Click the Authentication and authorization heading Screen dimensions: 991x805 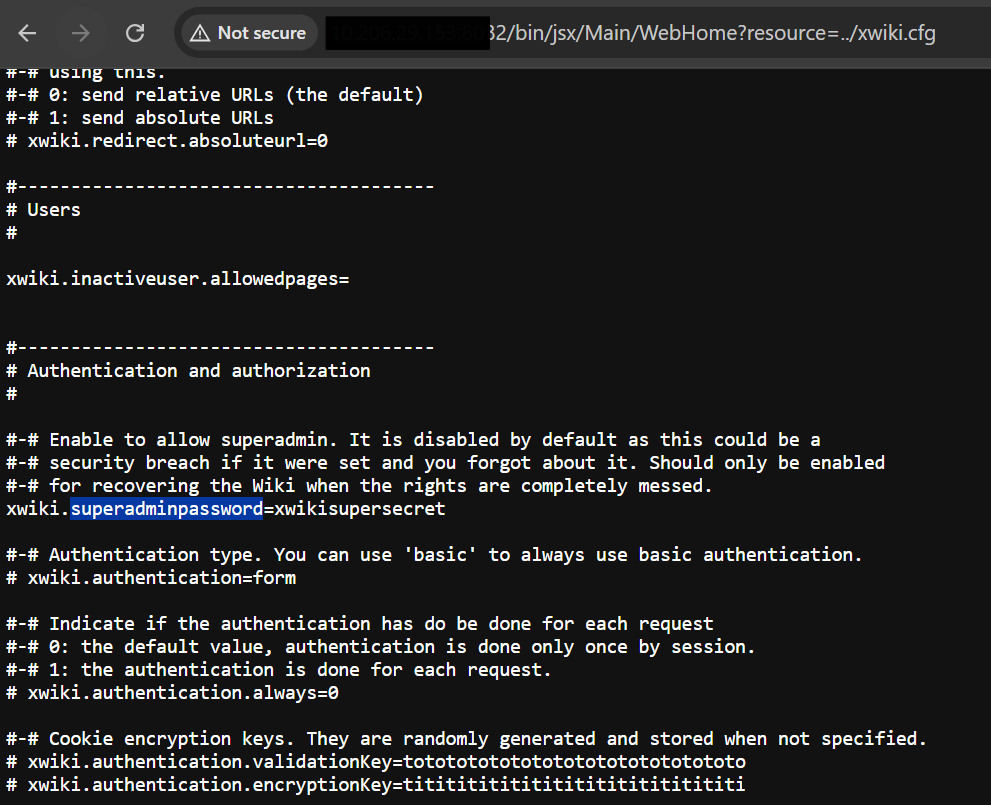click(188, 370)
